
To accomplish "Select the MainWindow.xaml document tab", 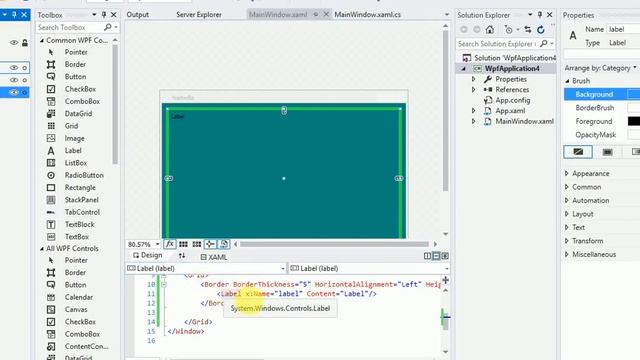I will [x=278, y=14].
